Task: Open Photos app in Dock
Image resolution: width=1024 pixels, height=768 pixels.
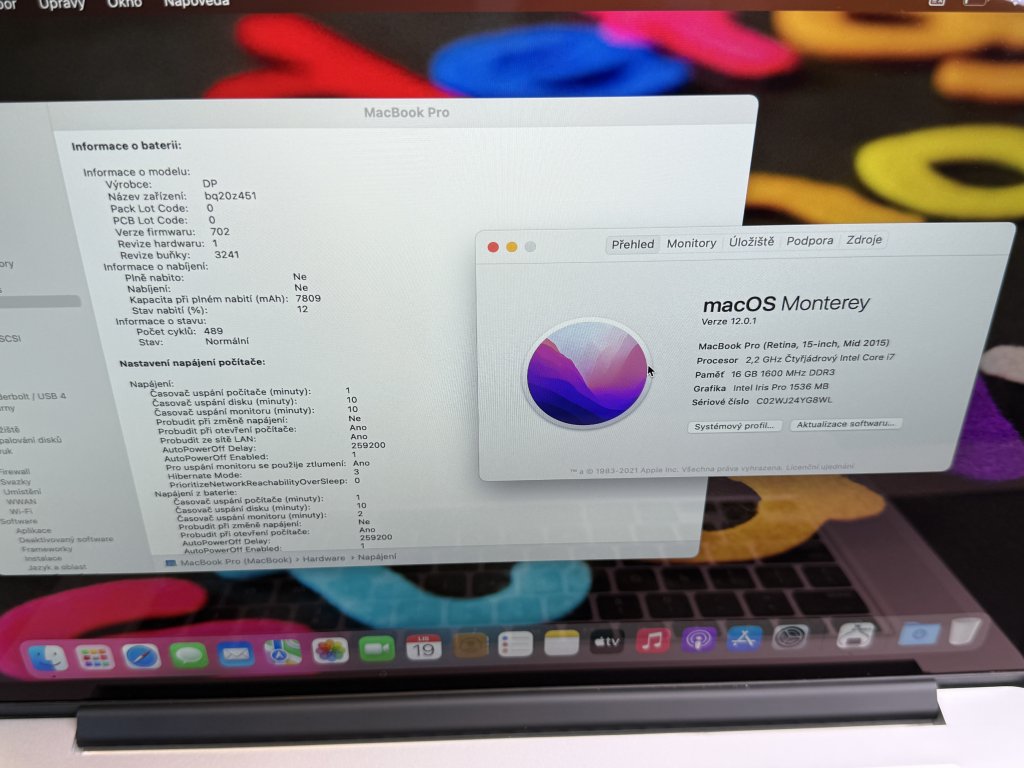Action: [x=330, y=650]
